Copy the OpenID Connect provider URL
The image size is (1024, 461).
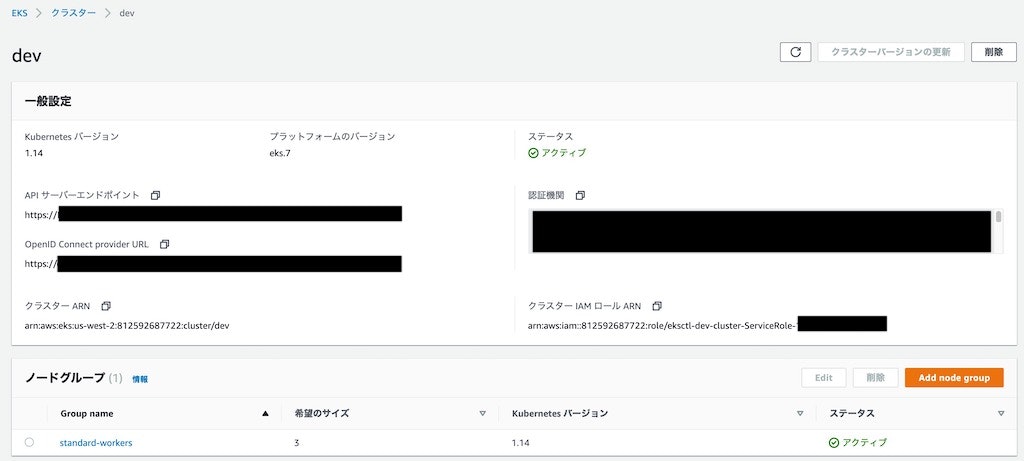pos(165,244)
